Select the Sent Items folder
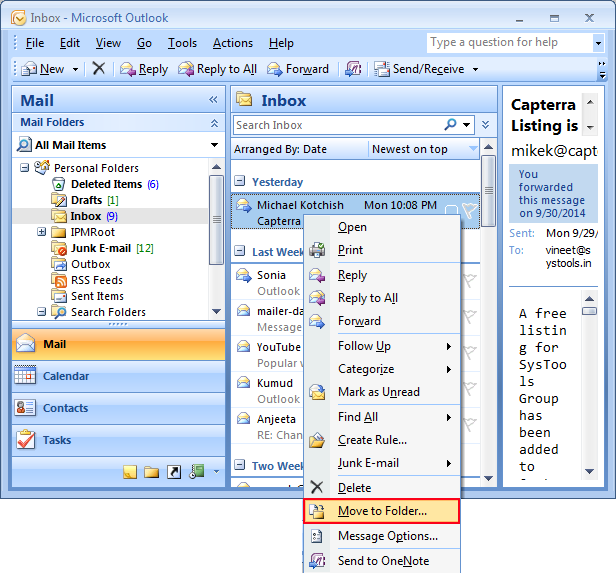616x573 pixels. pos(87,296)
